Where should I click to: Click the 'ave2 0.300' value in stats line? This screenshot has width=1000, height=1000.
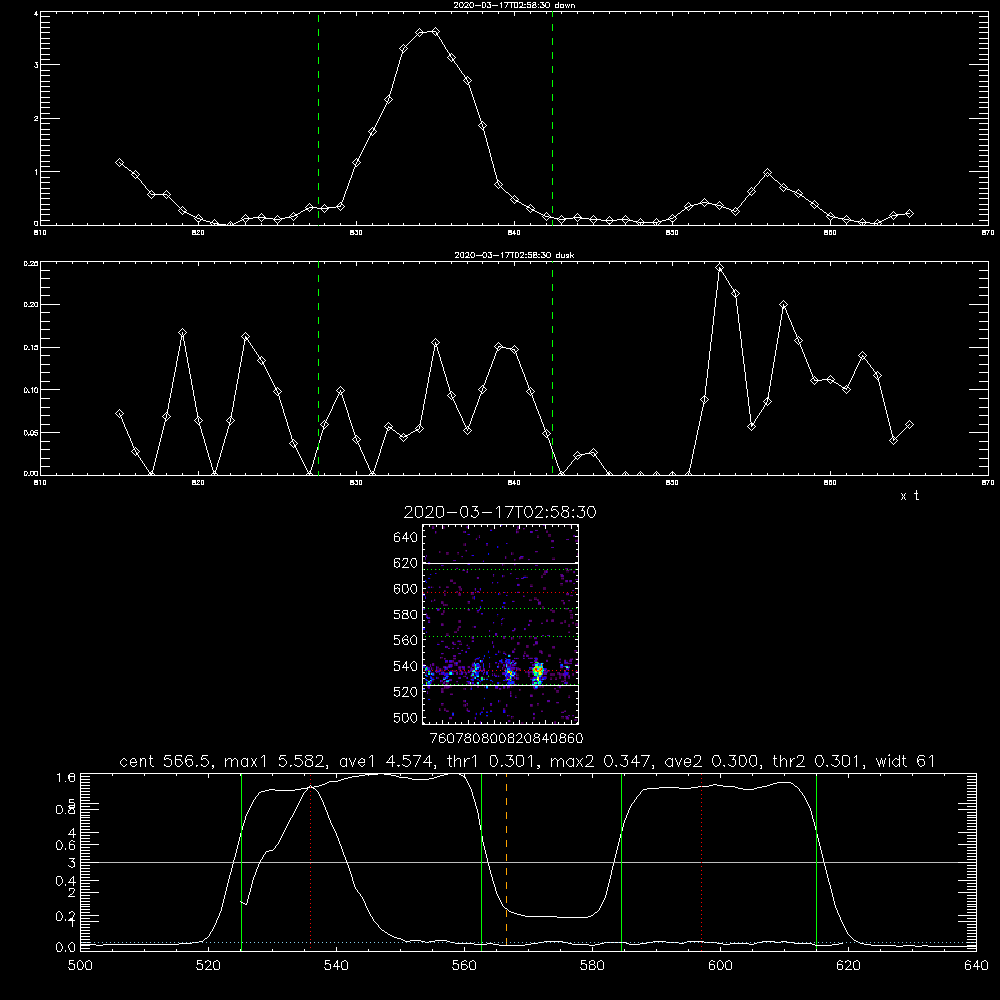712,761
